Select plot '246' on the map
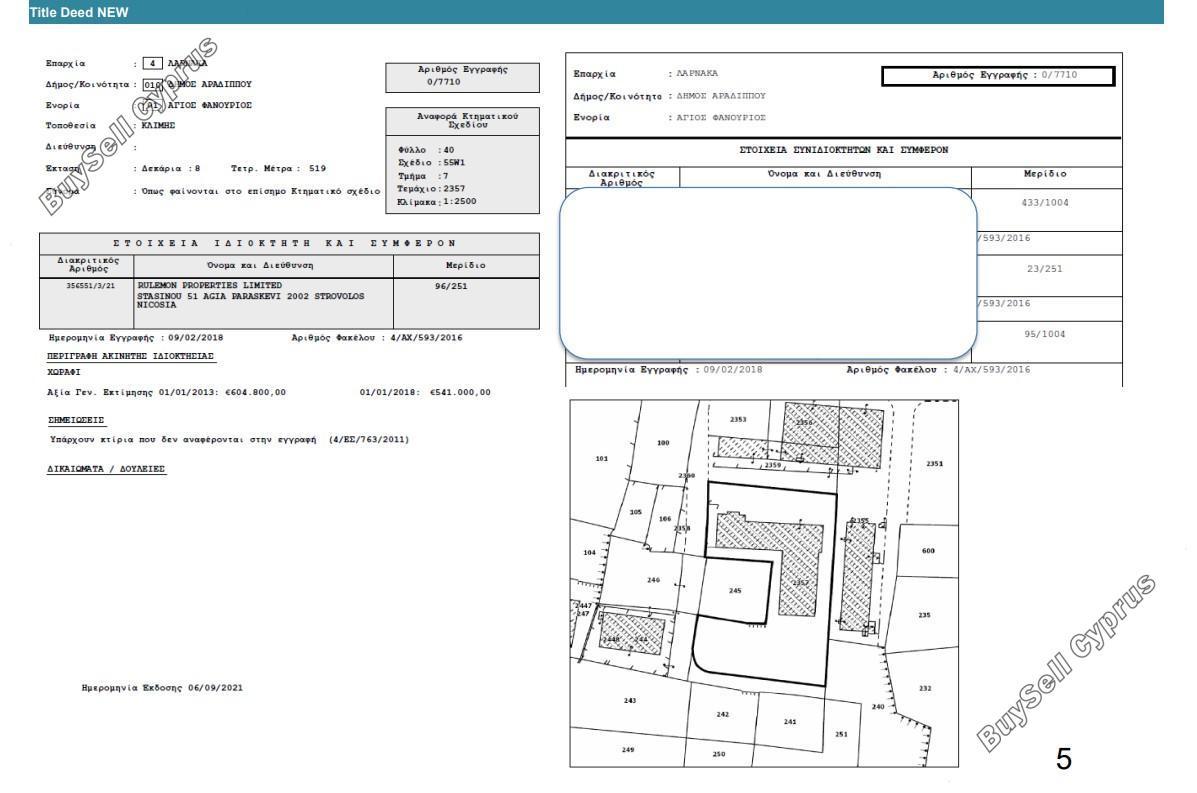 pos(653,580)
